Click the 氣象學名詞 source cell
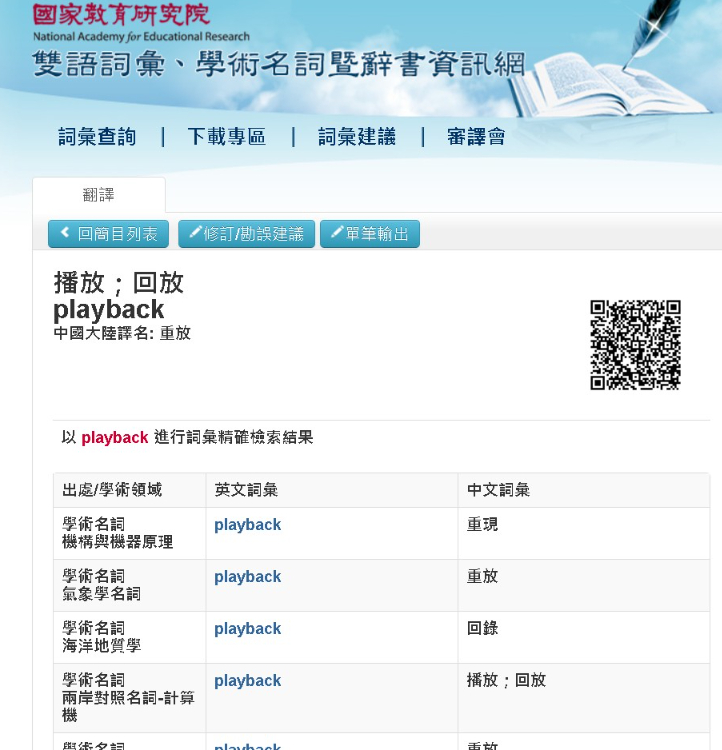 (130, 585)
